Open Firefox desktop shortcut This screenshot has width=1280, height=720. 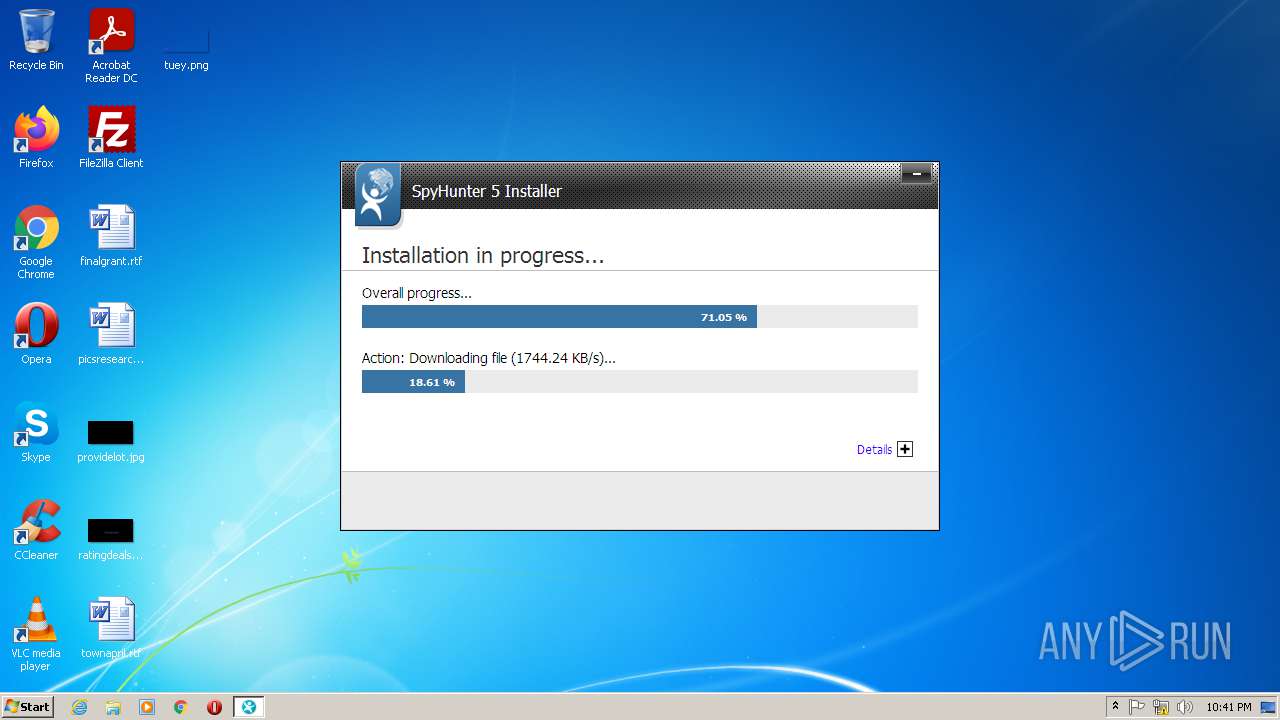coord(36,138)
